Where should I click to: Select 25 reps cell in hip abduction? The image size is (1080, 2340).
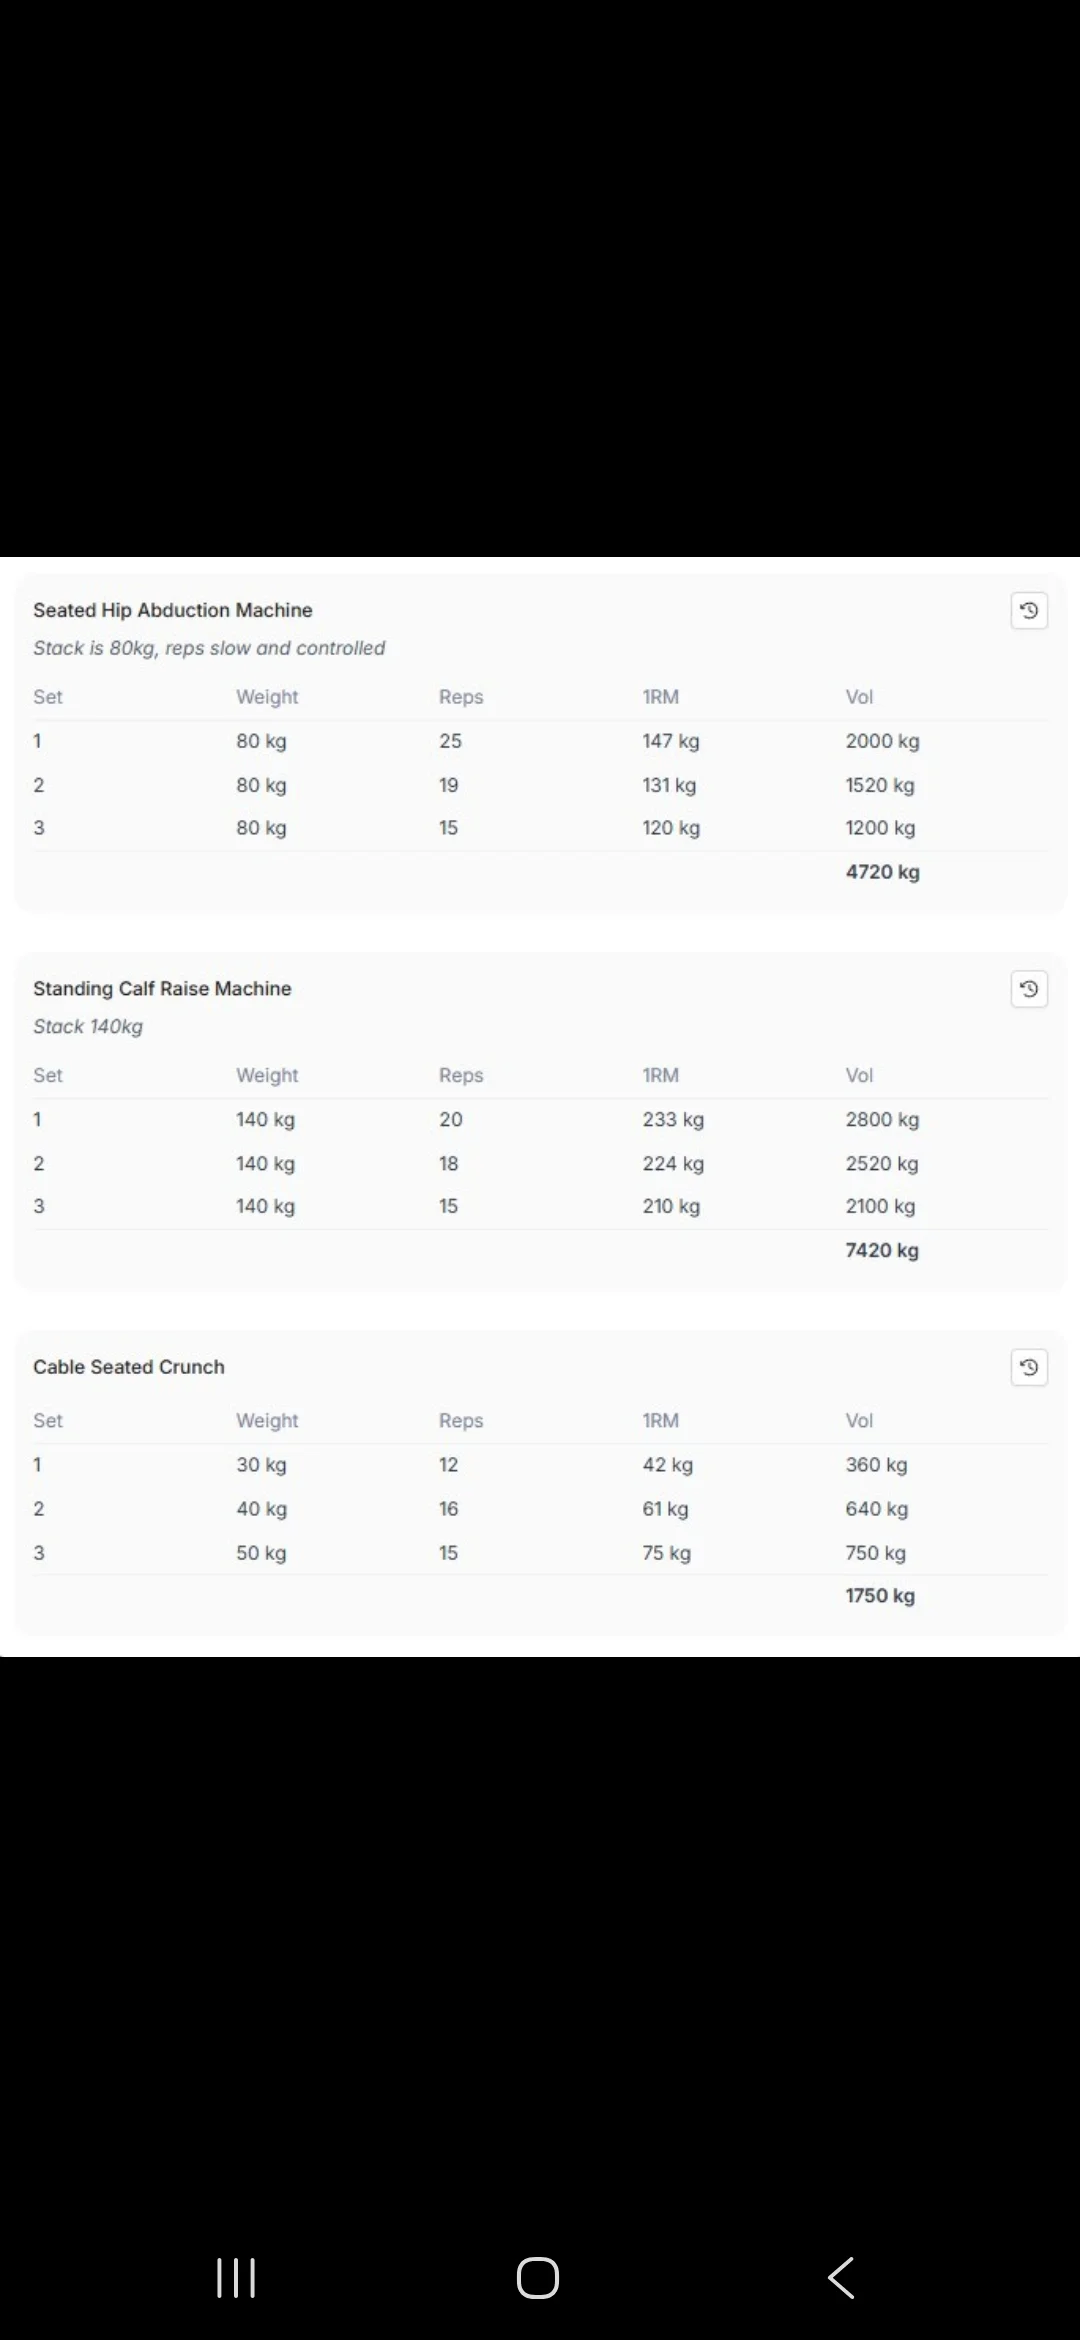[x=450, y=741]
